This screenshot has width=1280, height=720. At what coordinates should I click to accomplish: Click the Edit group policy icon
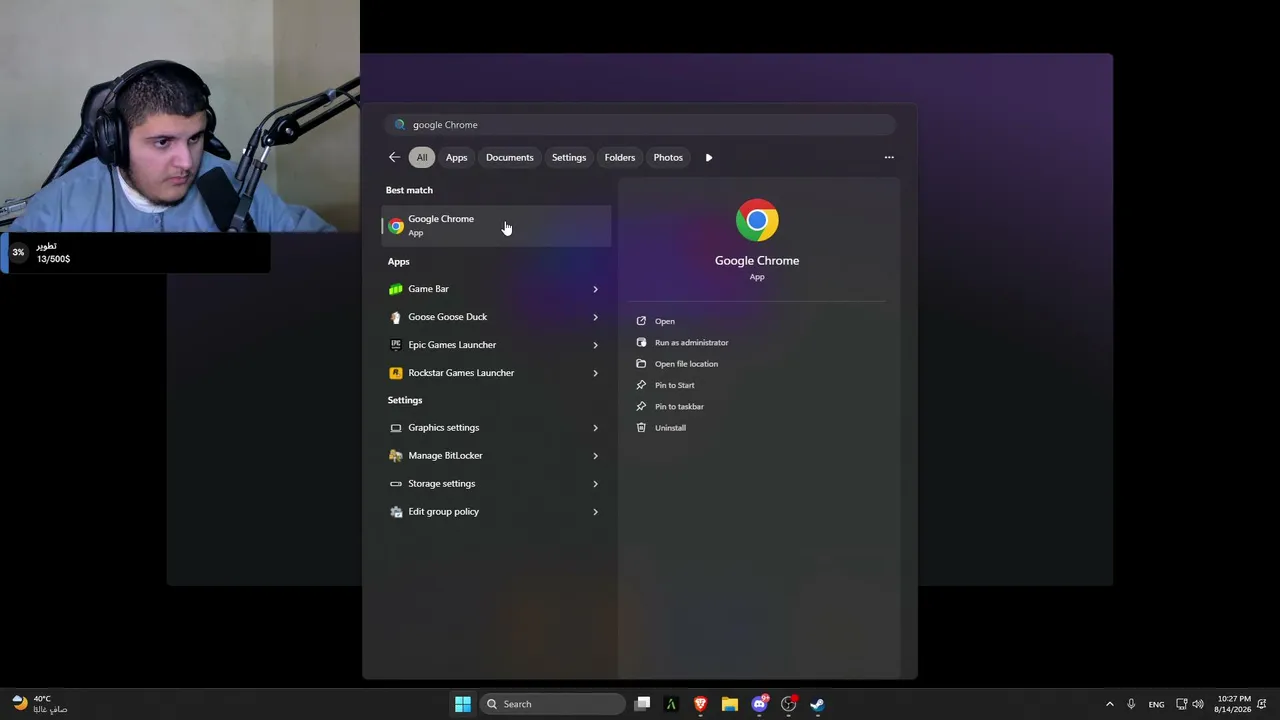click(x=396, y=512)
